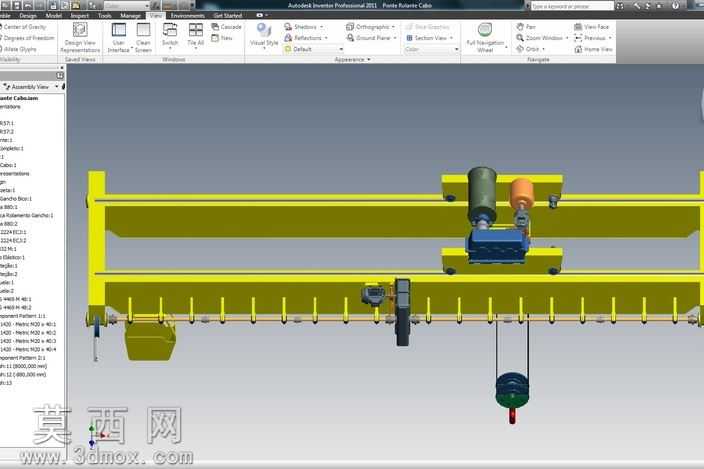The height and width of the screenshot is (469, 704).
Task: Switch to the Inspect tab
Action: (x=79, y=15)
